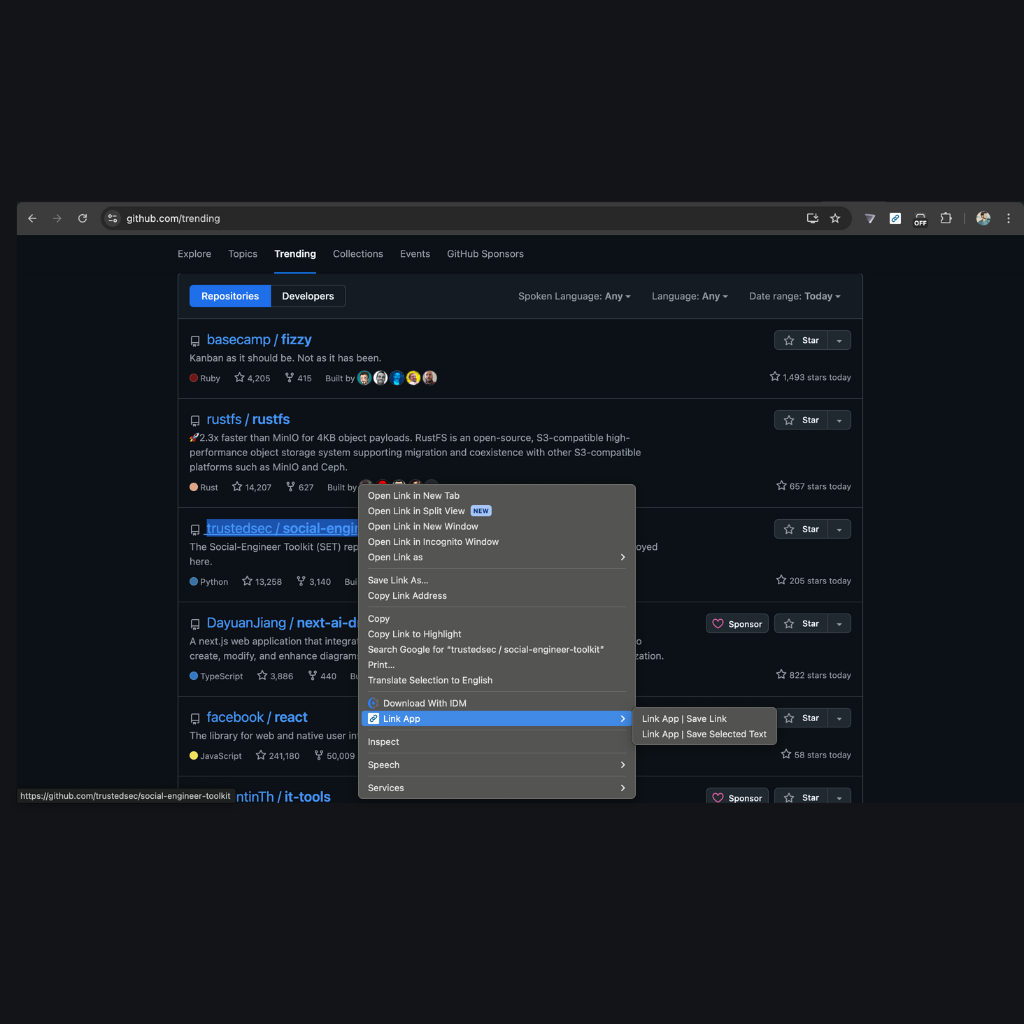Switch to the Developers toggle

pos(308,296)
